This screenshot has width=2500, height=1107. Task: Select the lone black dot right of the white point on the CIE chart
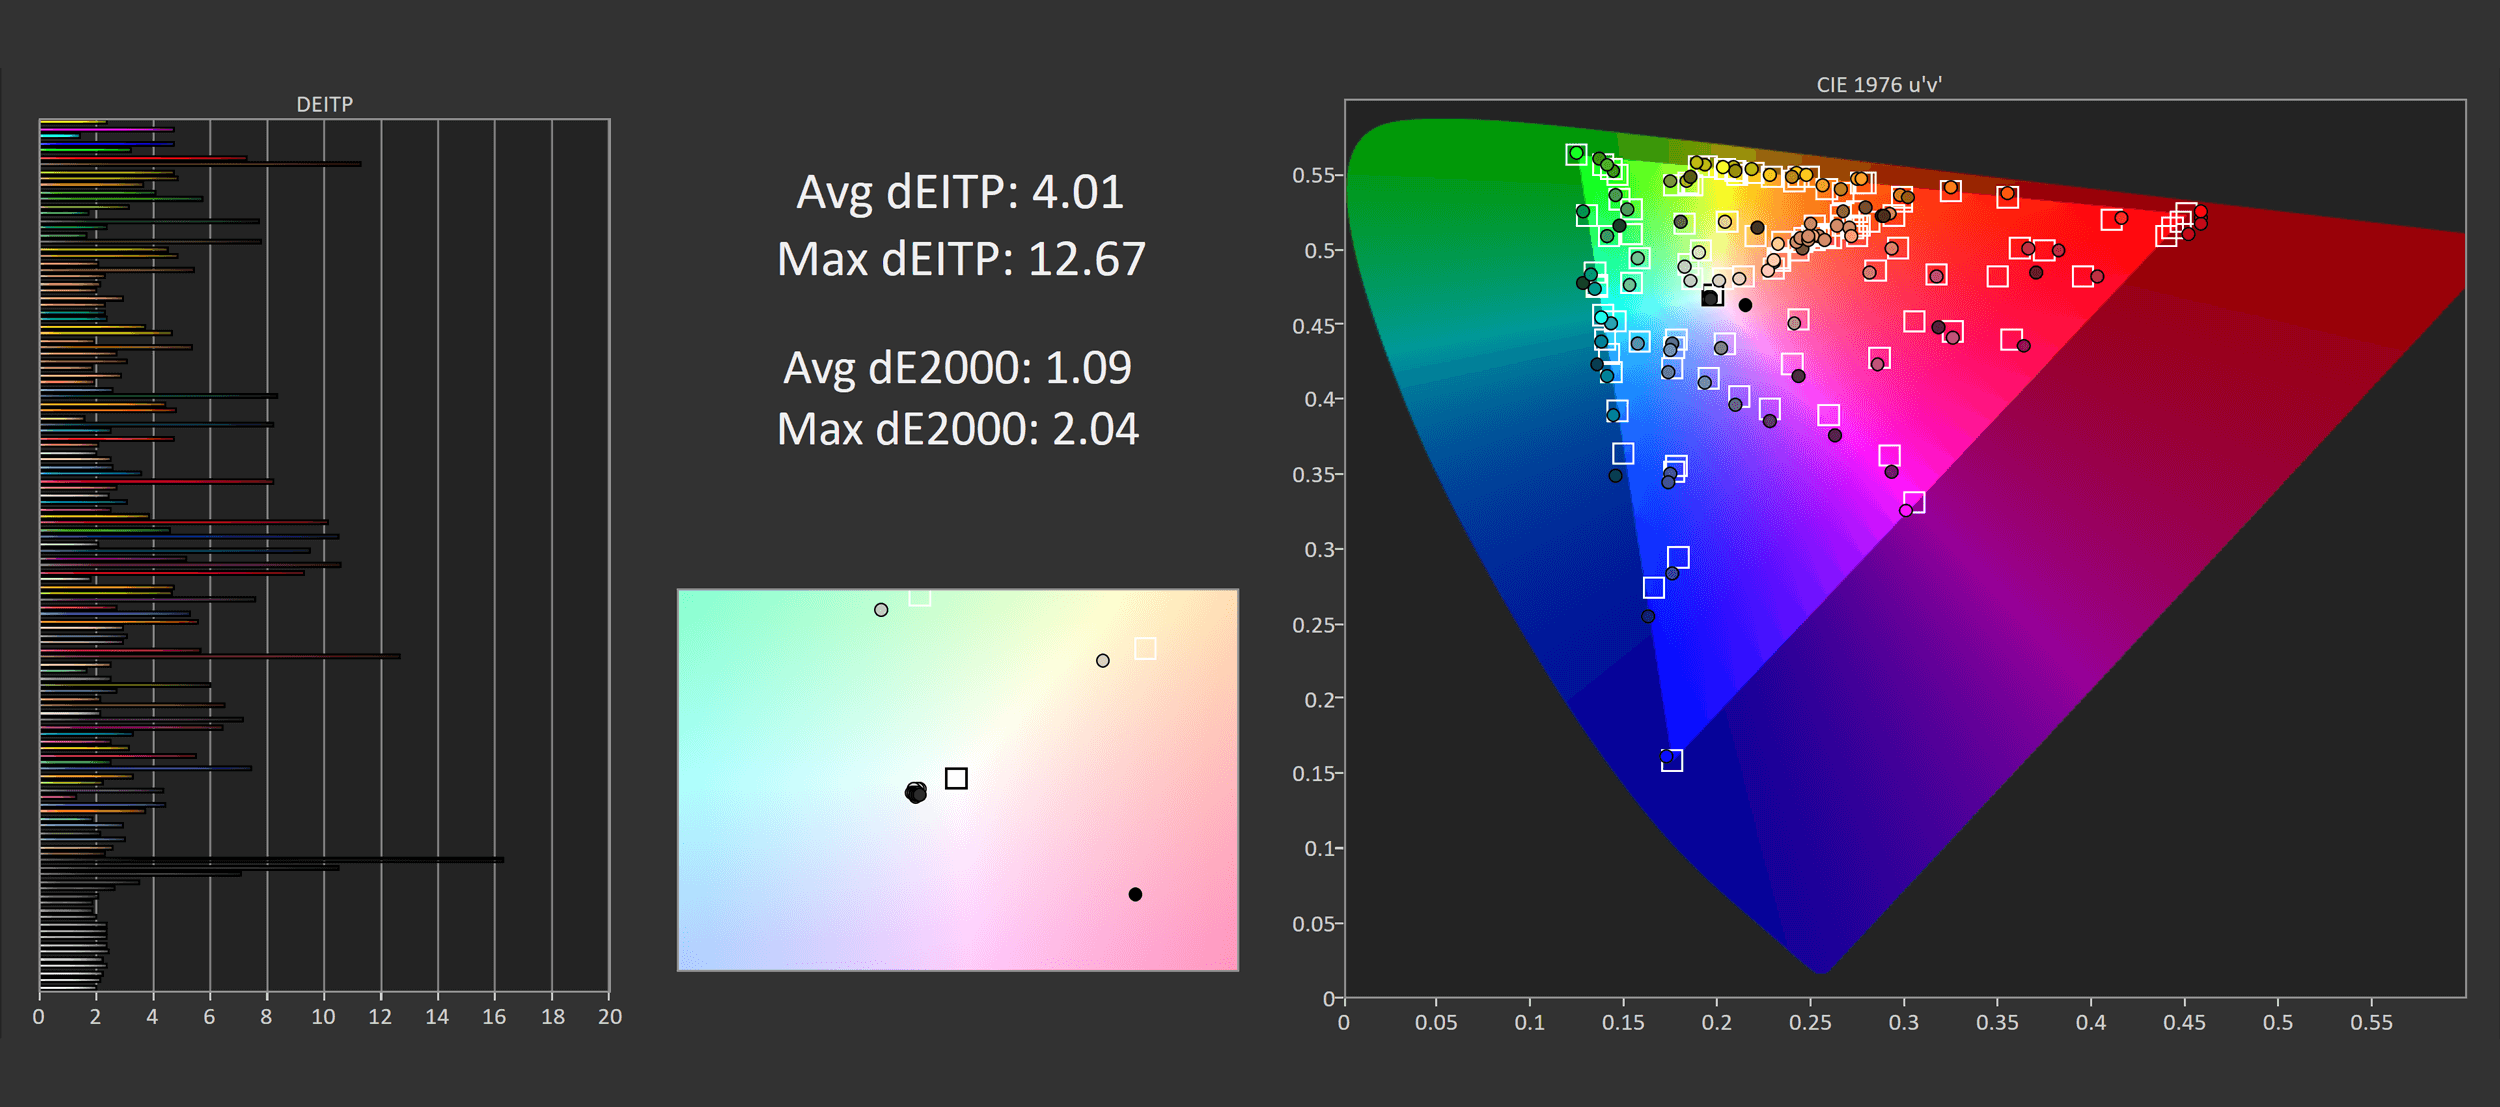click(x=1745, y=305)
